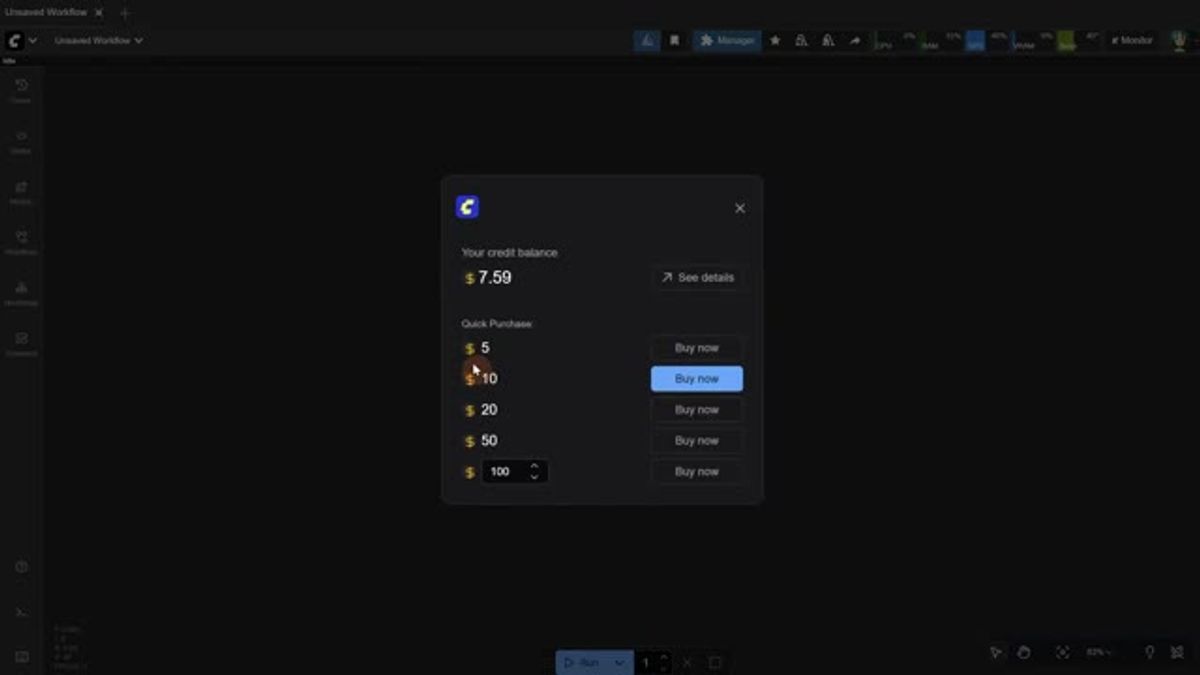Adjust batch count stepper arrows beside Run
The height and width of the screenshot is (675, 1200).
(x=665, y=662)
